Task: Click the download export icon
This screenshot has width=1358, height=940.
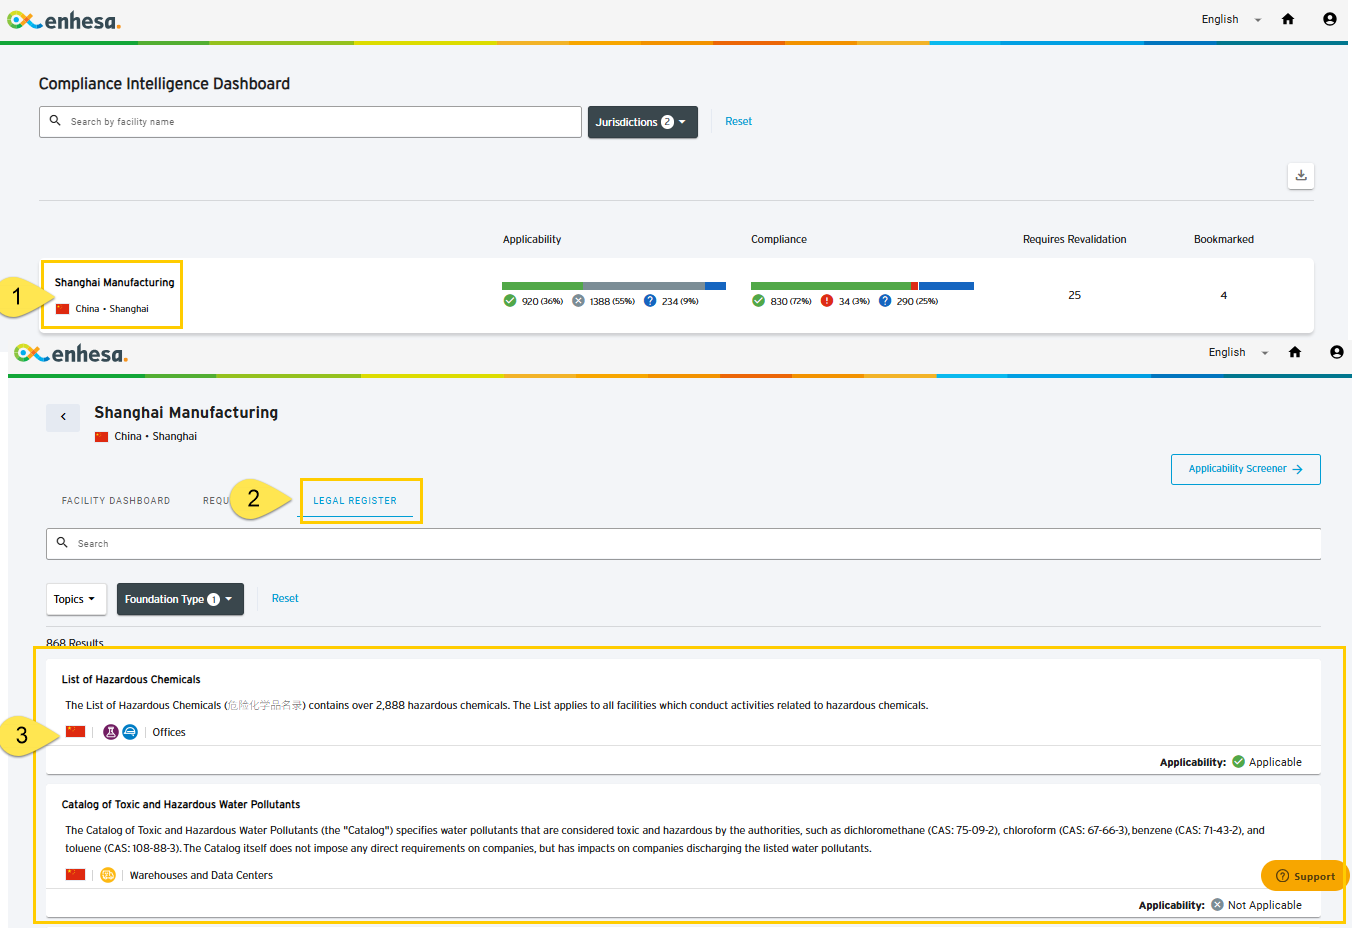Action: (x=1300, y=175)
